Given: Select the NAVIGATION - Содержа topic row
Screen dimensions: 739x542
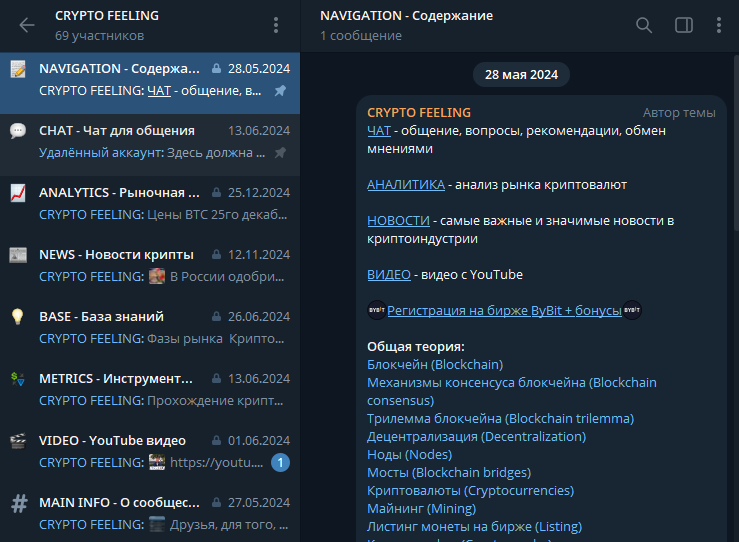Looking at the screenshot, I should 150,83.
